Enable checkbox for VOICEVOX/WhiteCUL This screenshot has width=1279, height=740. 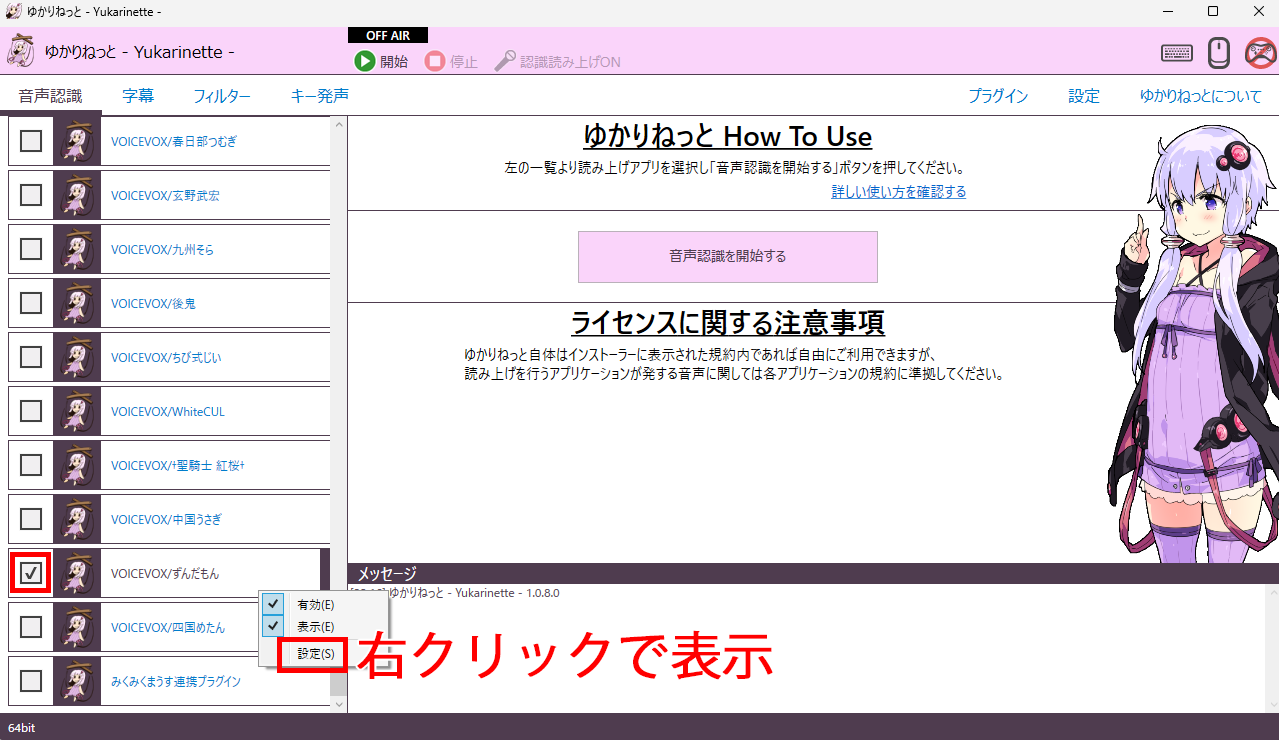click(x=31, y=411)
